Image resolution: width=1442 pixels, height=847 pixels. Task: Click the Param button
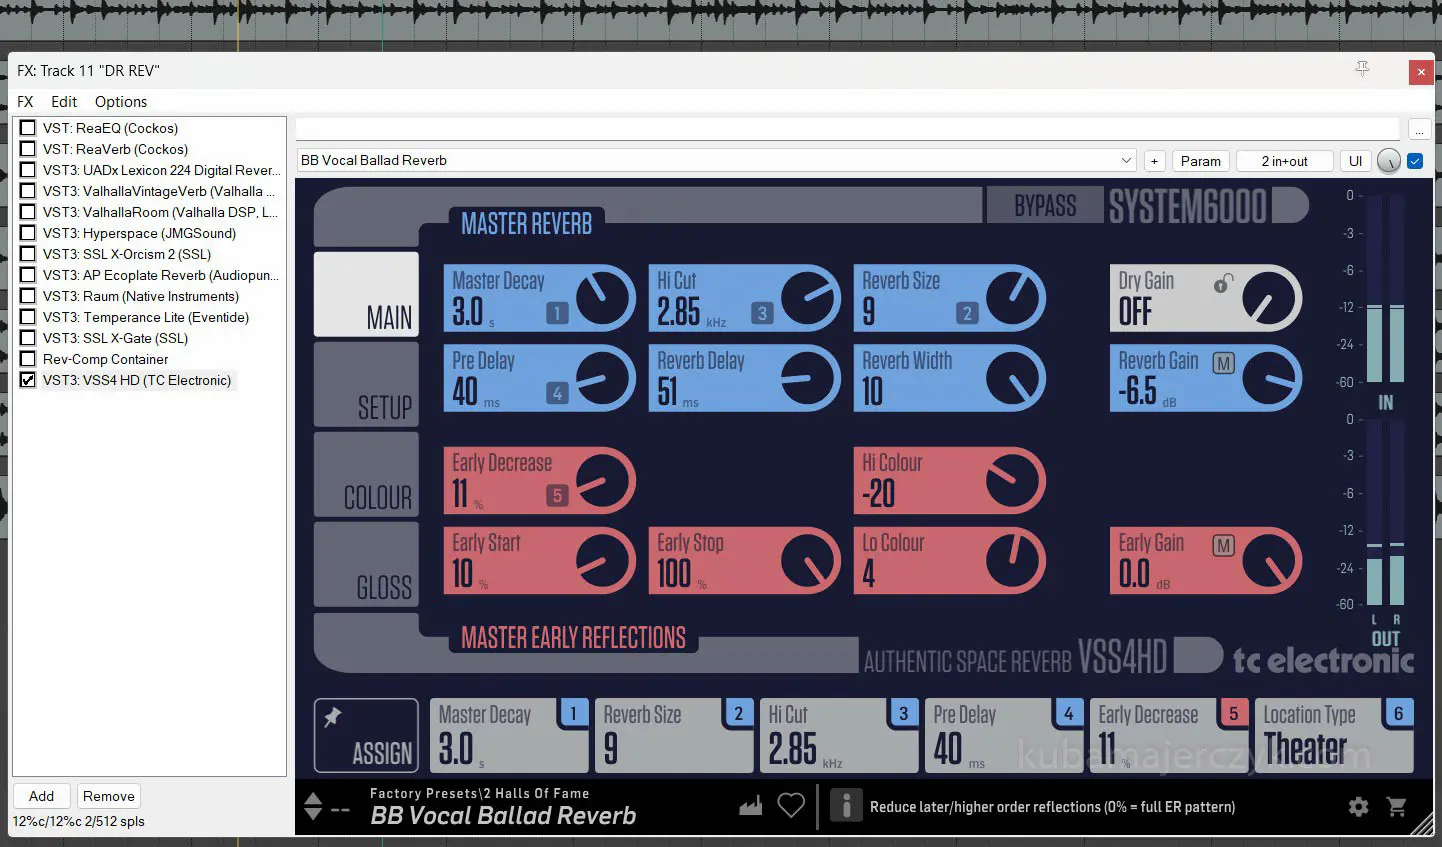pyautogui.click(x=1200, y=161)
